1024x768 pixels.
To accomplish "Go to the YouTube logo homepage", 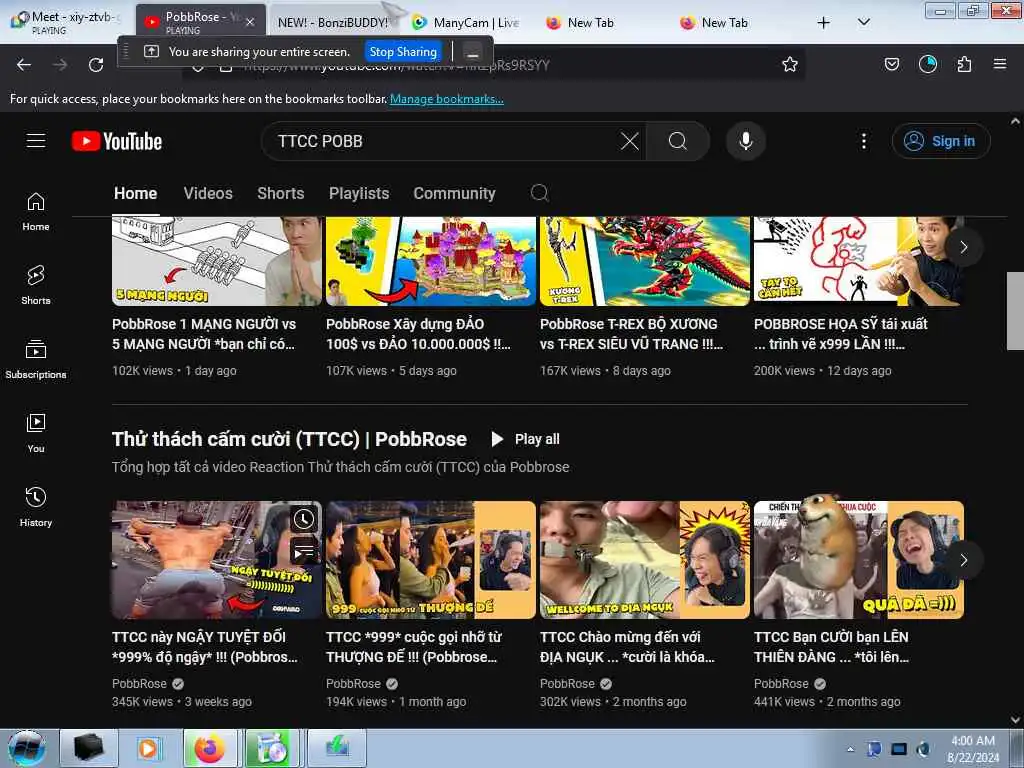I will (x=117, y=141).
